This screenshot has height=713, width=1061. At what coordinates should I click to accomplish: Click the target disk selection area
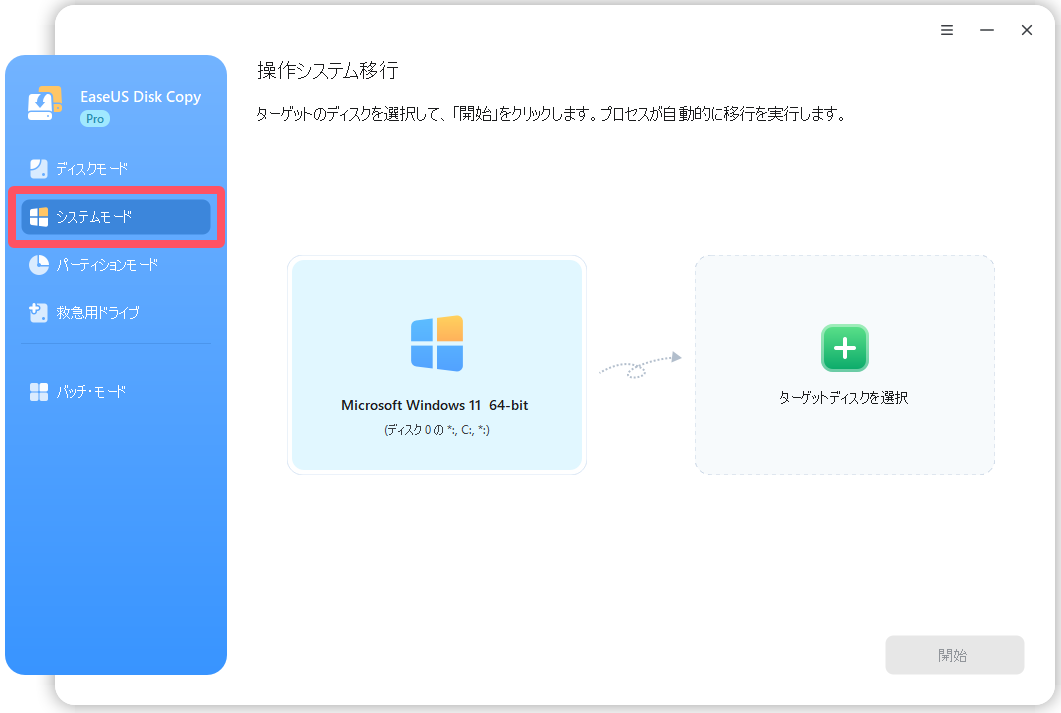tap(845, 364)
